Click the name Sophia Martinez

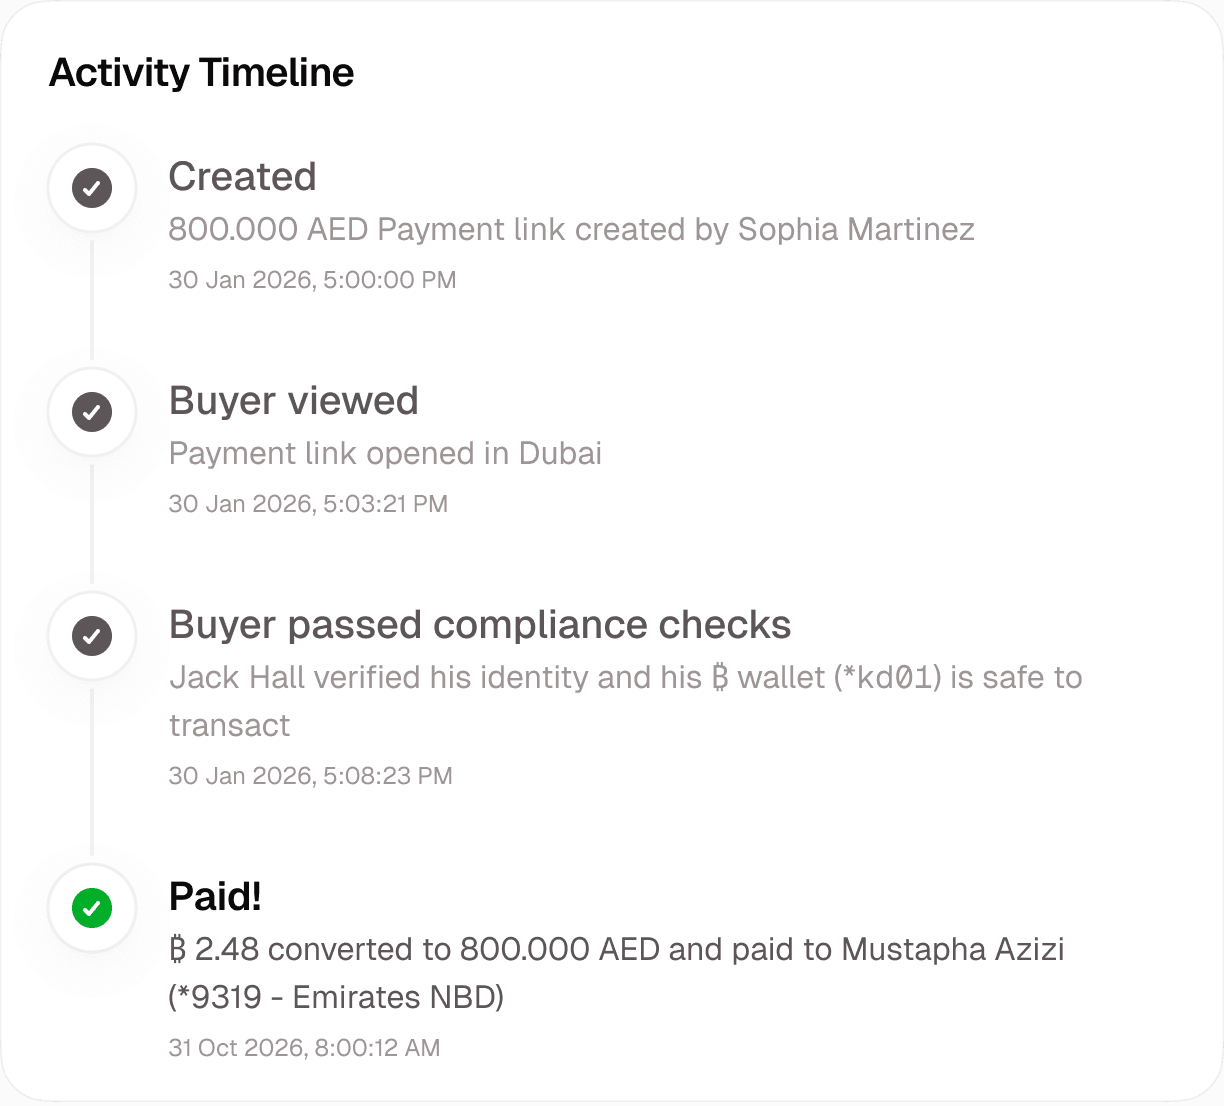[x=856, y=230]
